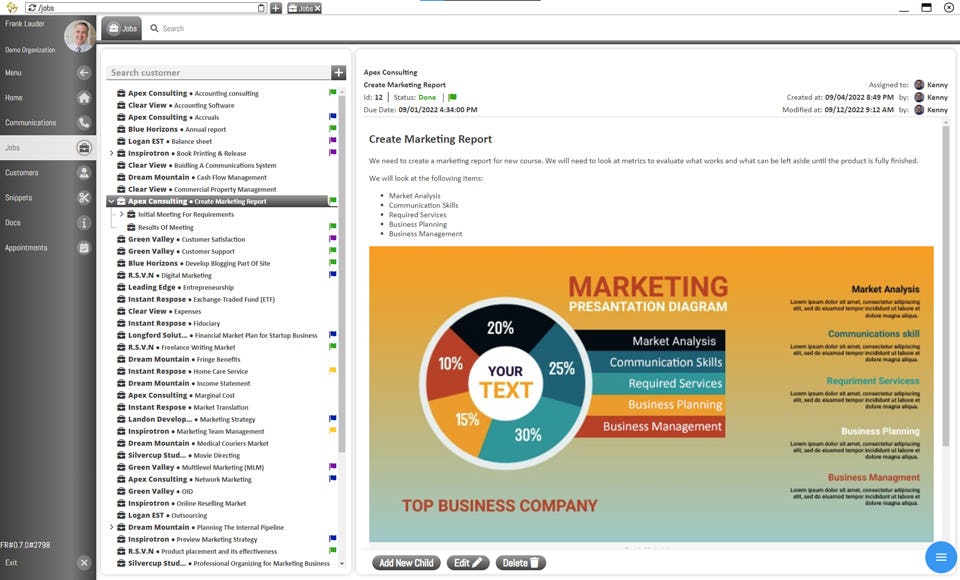Collapse the sidebar with the back arrow

(84, 71)
